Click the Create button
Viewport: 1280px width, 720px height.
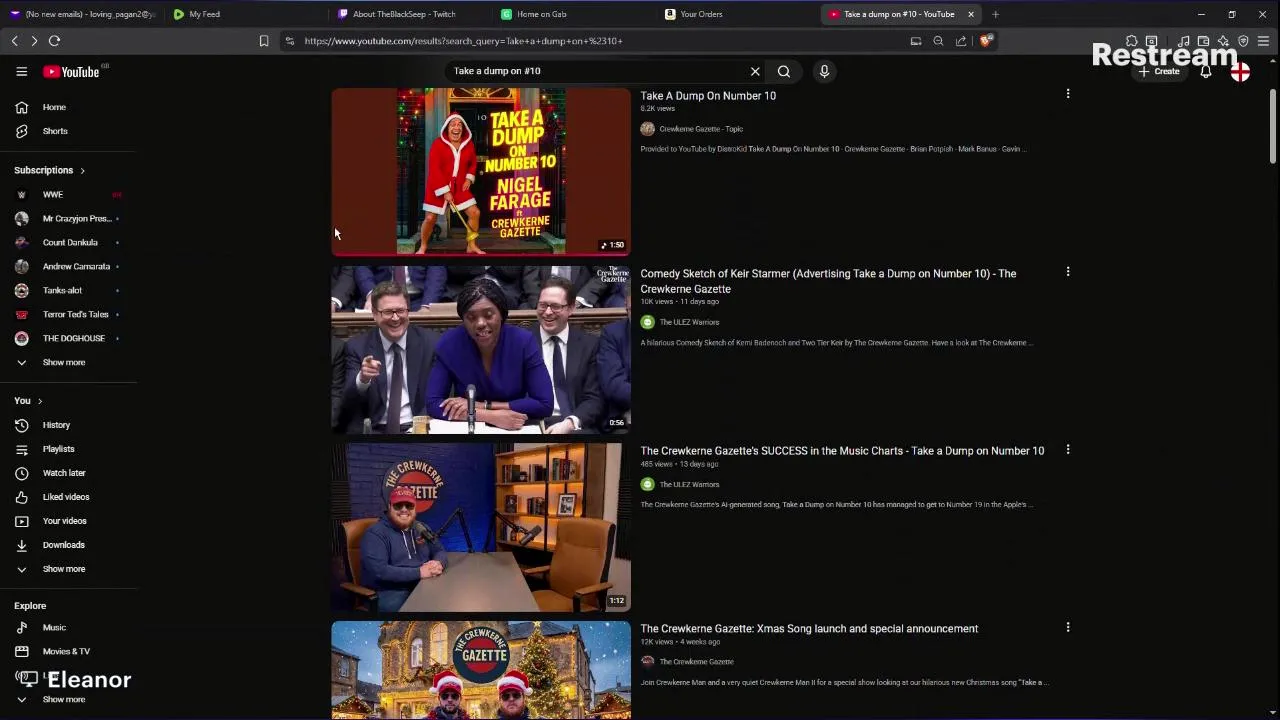point(1159,72)
